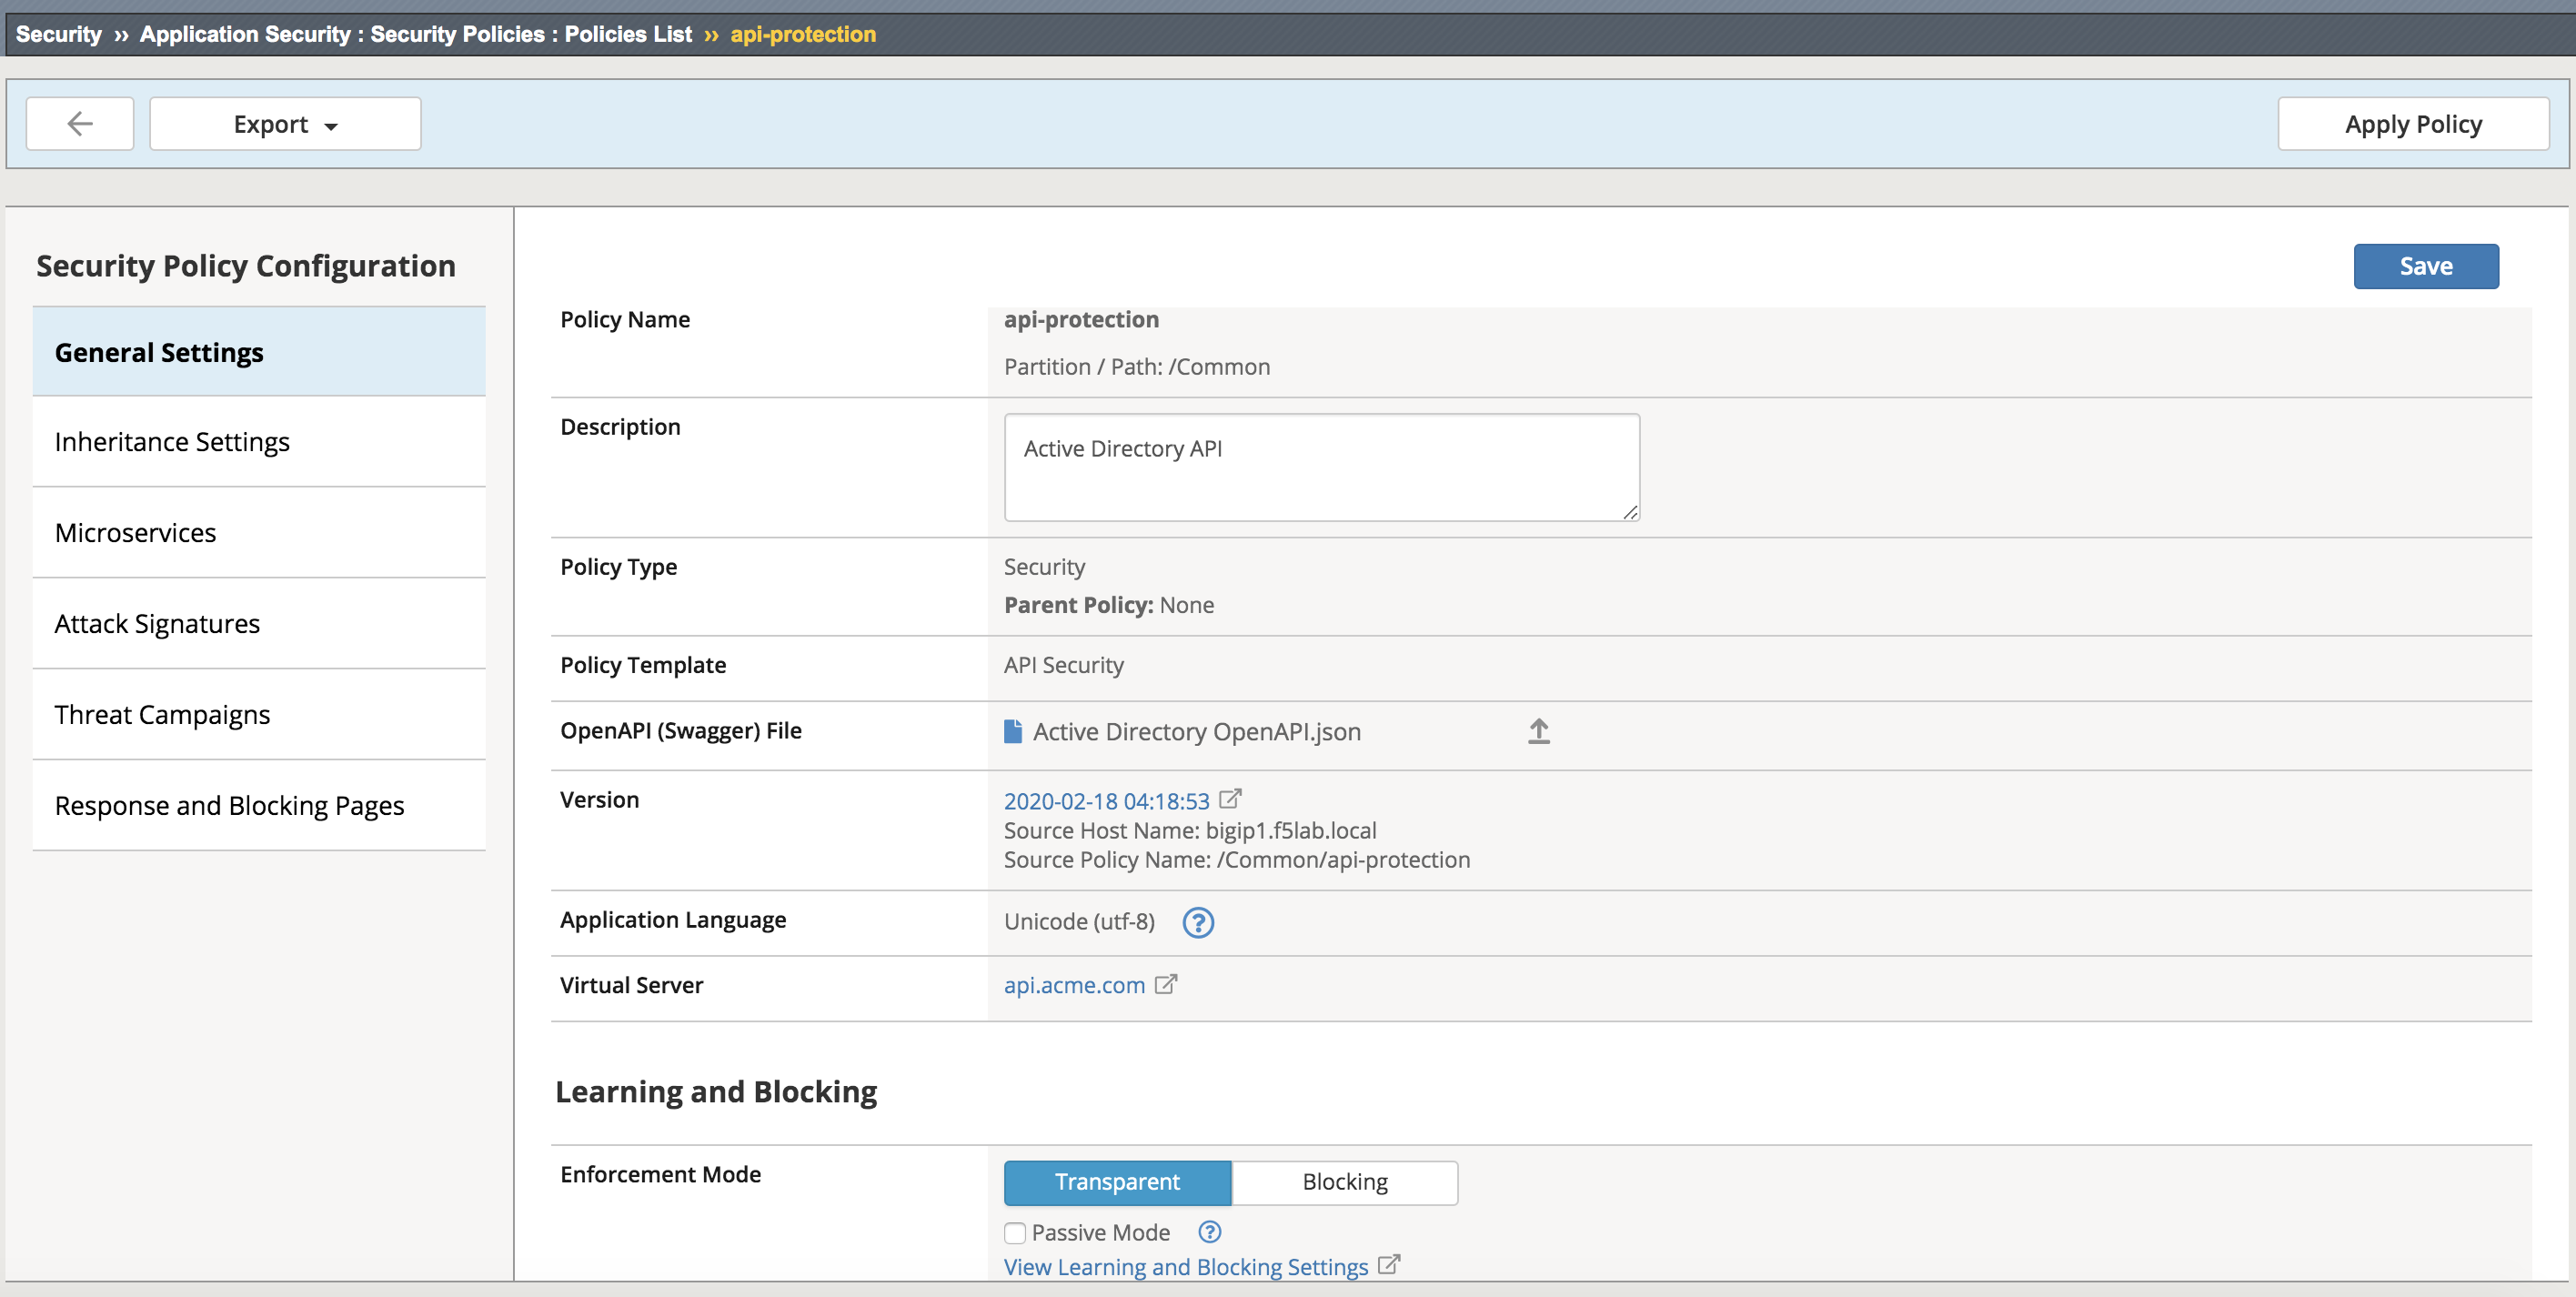Click Source Host Name bigip1.f5lab.local text
The width and height of the screenshot is (2576, 1297).
[1190, 831]
